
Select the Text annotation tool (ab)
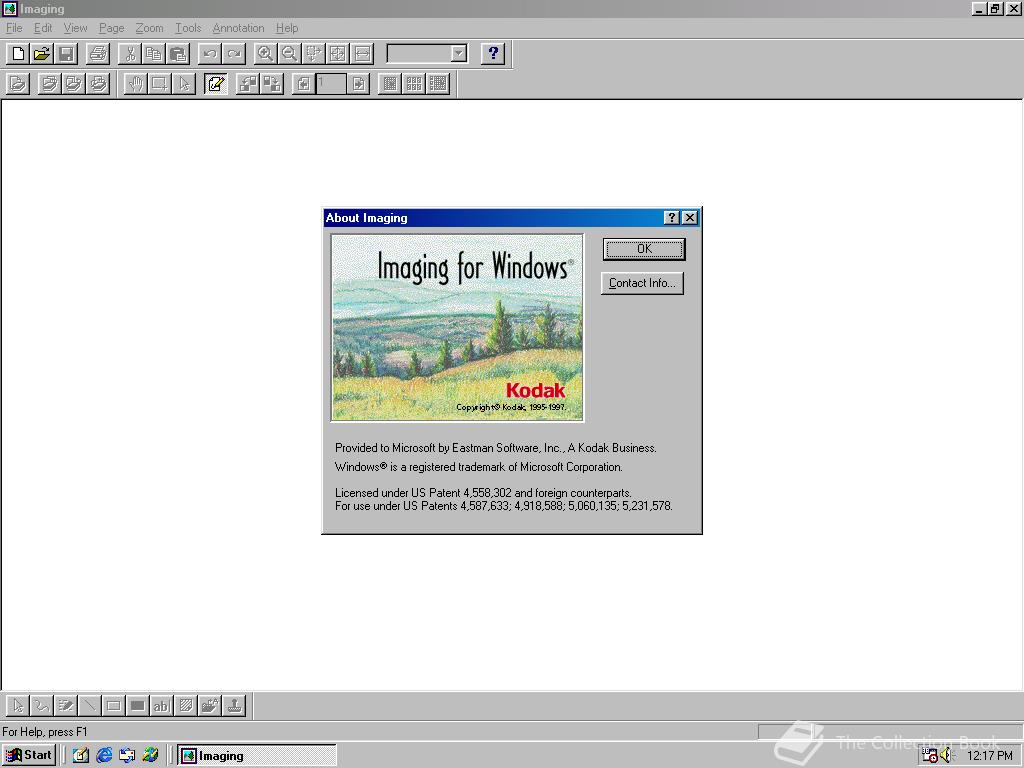click(x=161, y=705)
